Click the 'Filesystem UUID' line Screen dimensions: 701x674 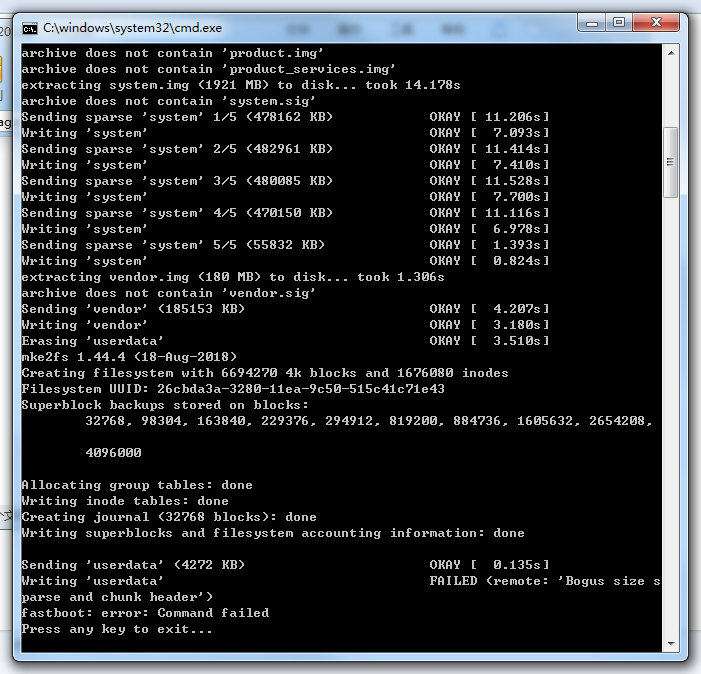pos(233,389)
